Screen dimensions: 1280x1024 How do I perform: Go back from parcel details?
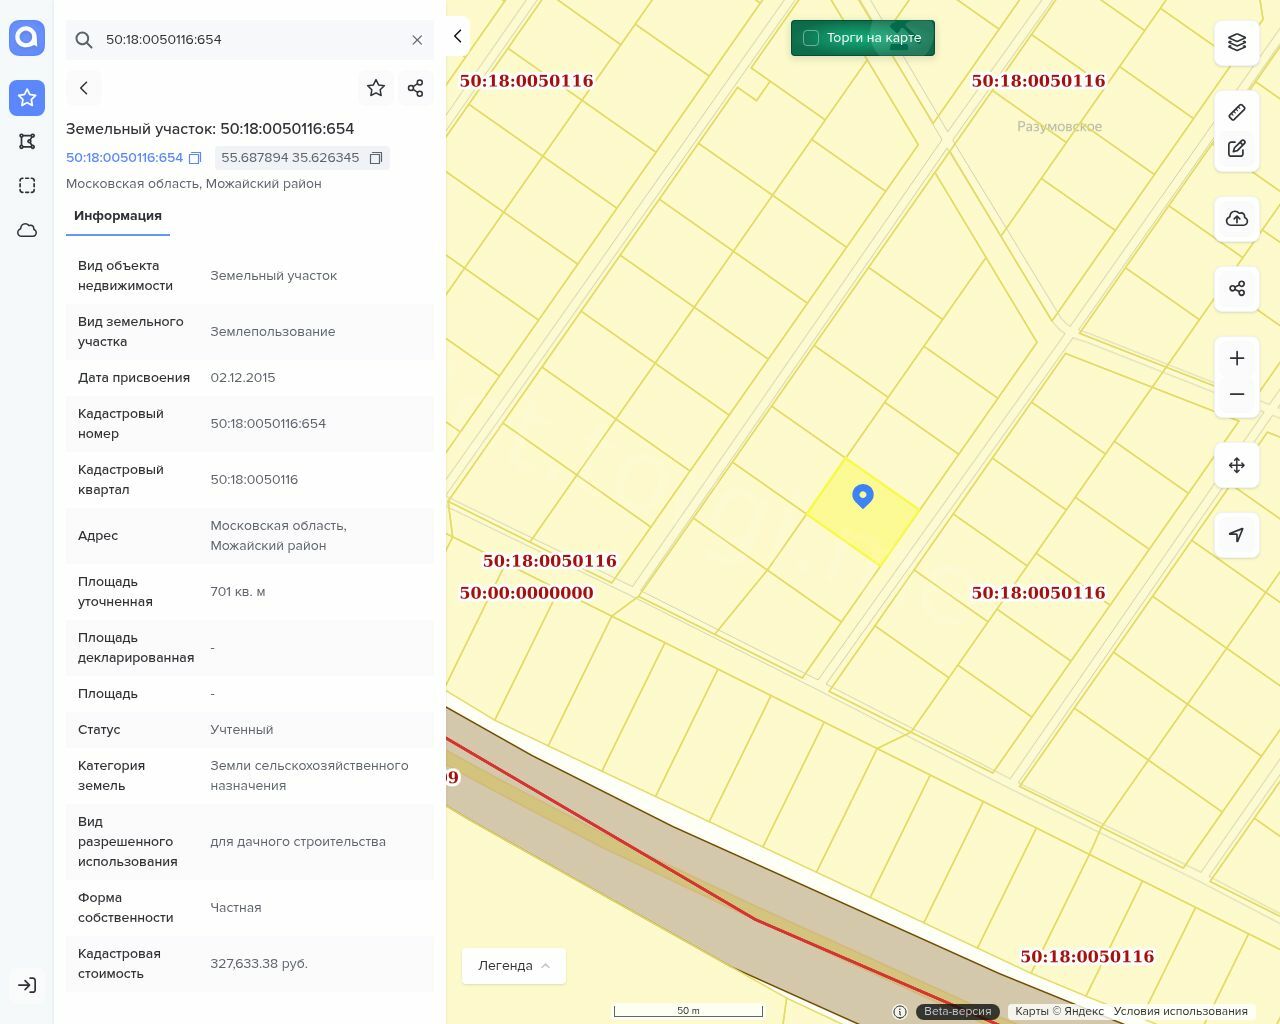[84, 88]
